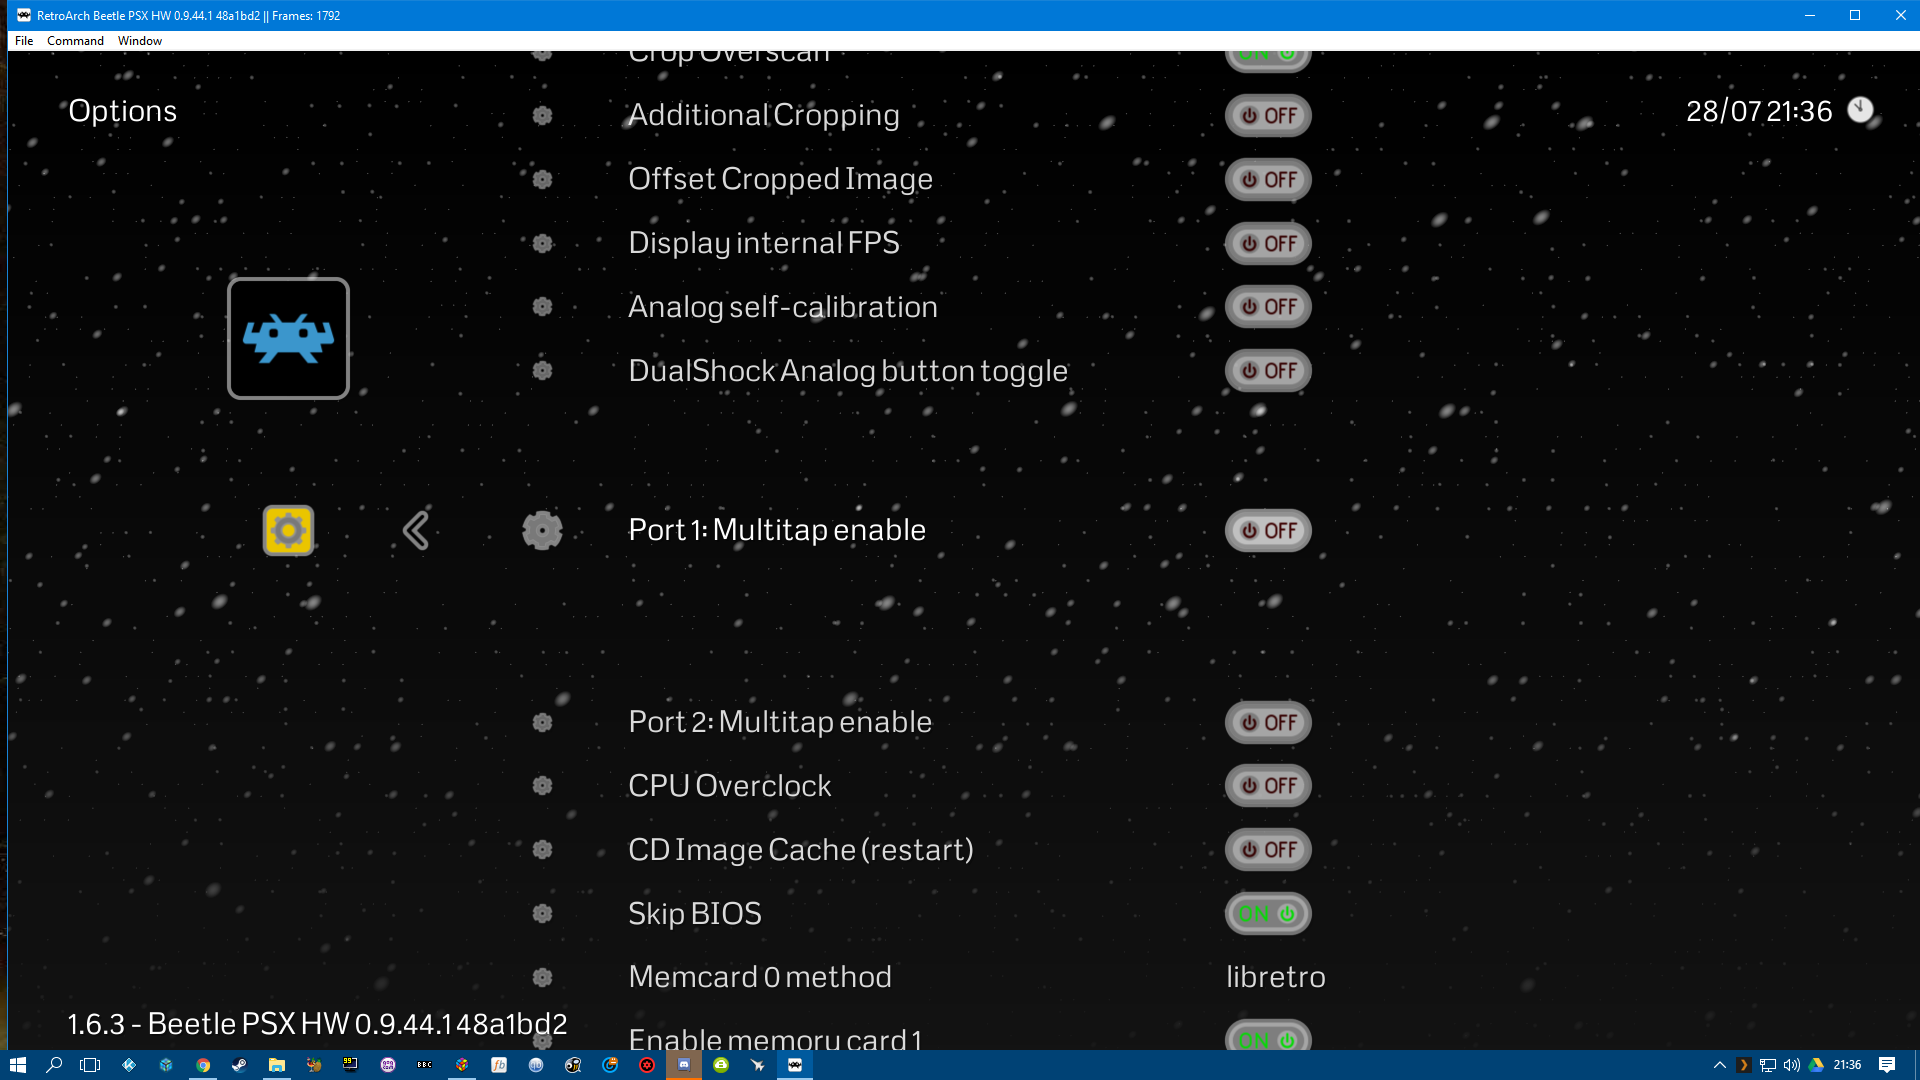Toggle Additional Cropping switch
Viewport: 1920px width, 1080px height.
point(1268,115)
